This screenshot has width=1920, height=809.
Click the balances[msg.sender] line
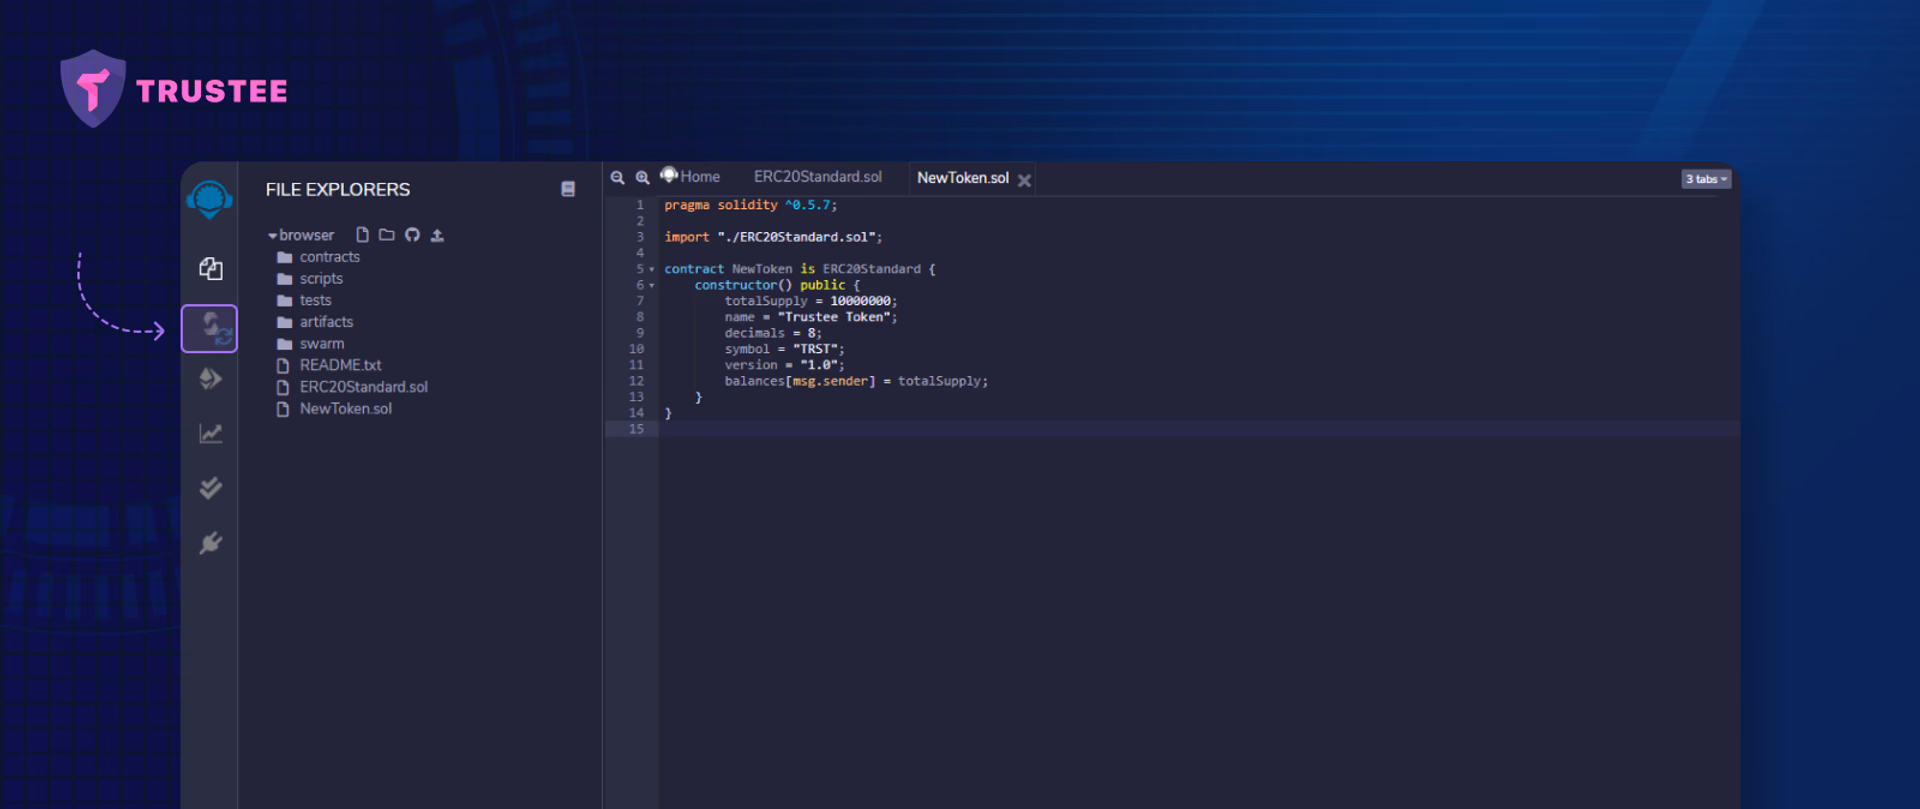pyautogui.click(x=856, y=381)
